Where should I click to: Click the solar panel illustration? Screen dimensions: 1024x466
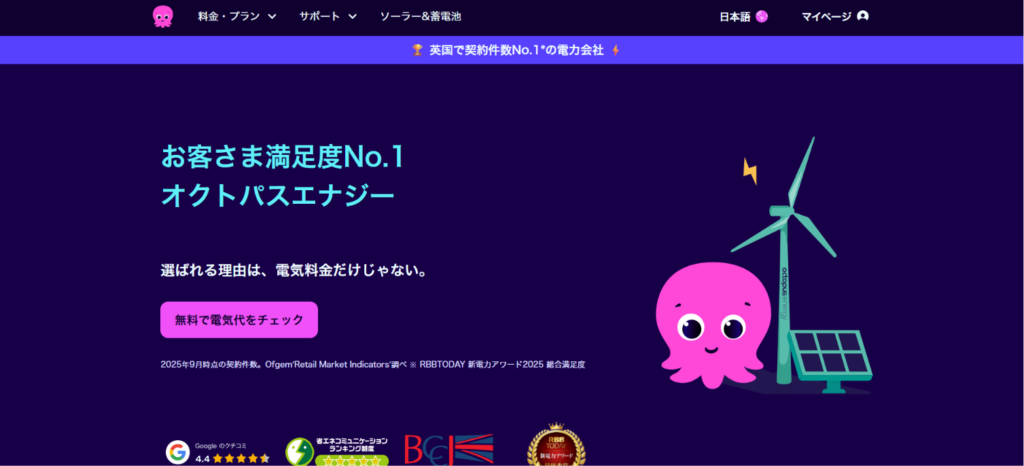point(831,360)
